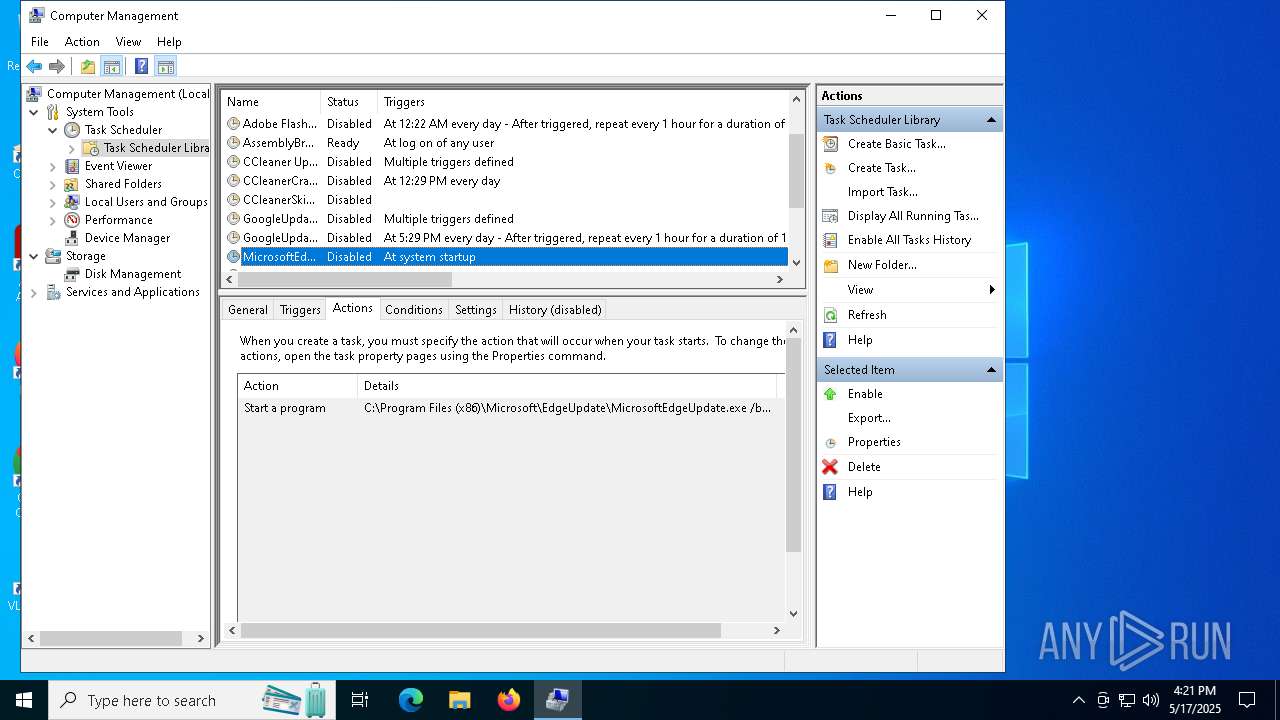
Task: Expand the Shared Folders chevron
Action: pos(53,184)
